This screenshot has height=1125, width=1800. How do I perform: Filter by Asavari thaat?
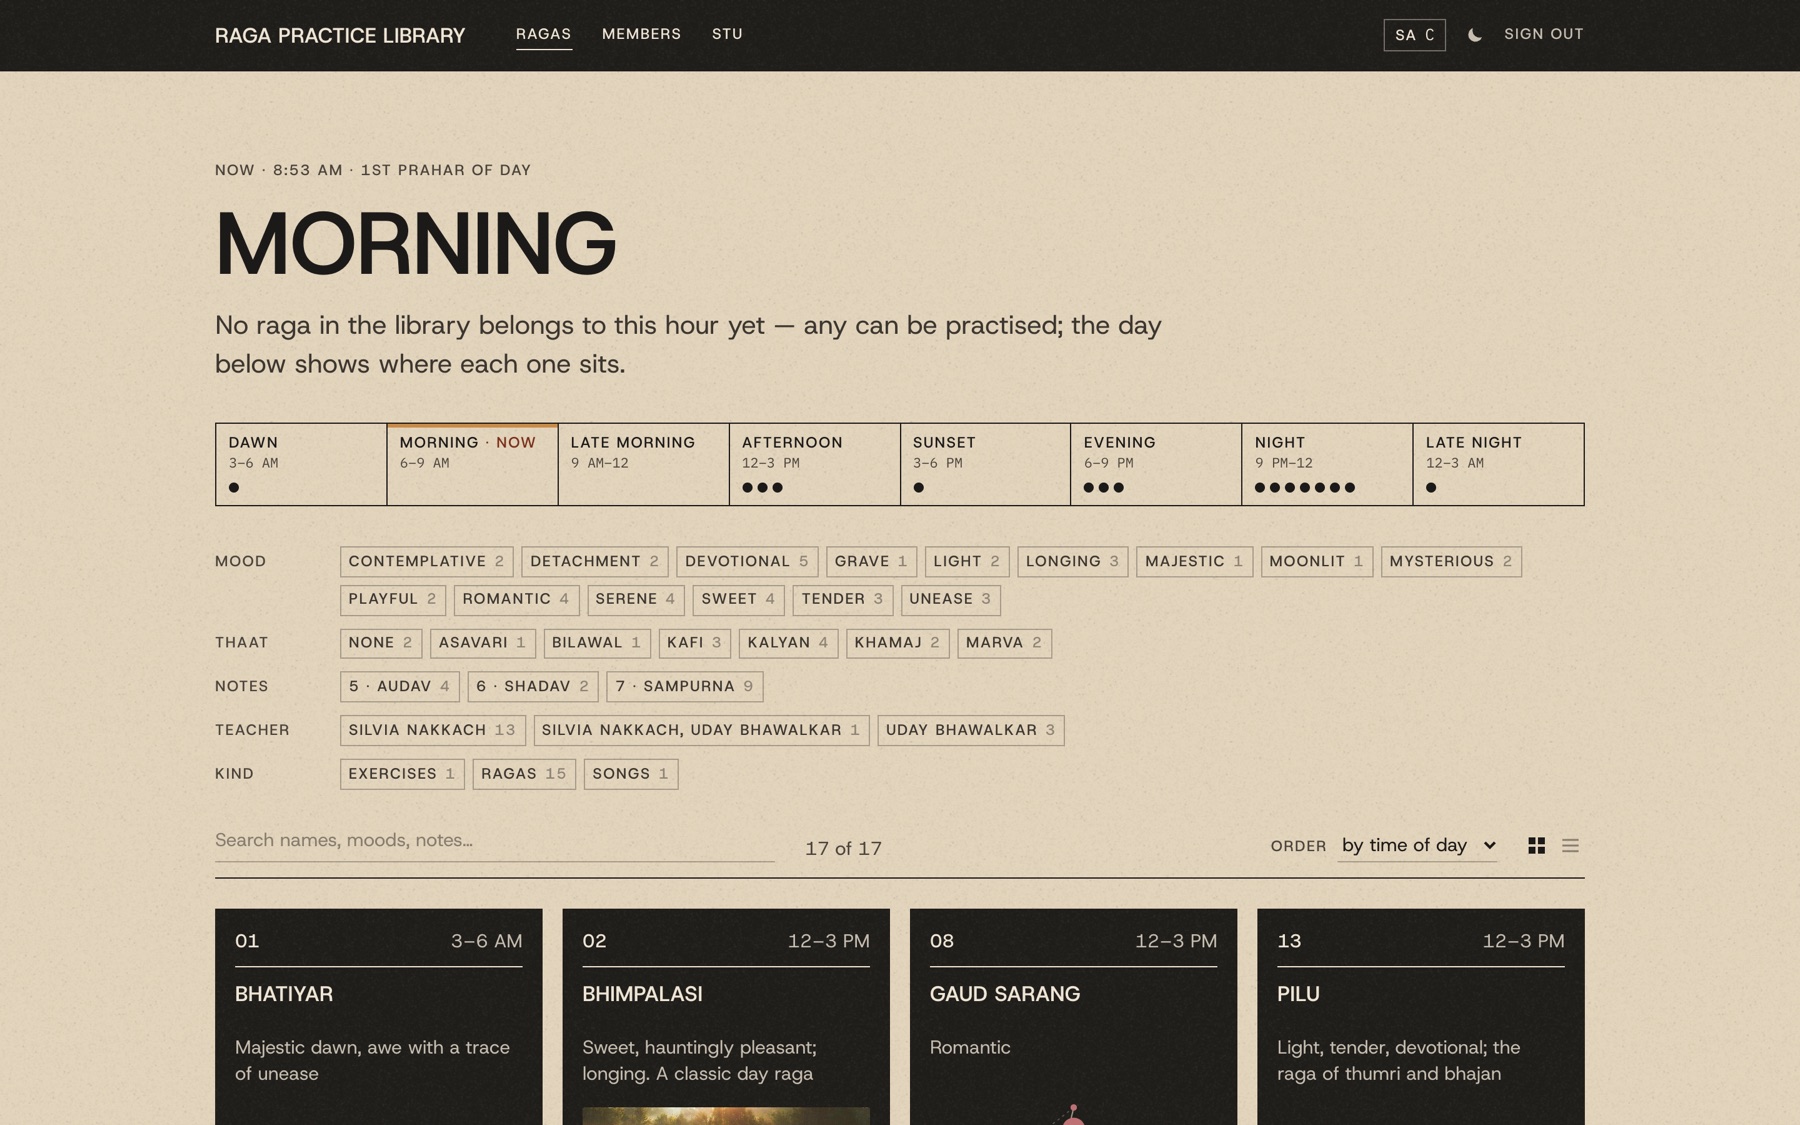pos(483,643)
